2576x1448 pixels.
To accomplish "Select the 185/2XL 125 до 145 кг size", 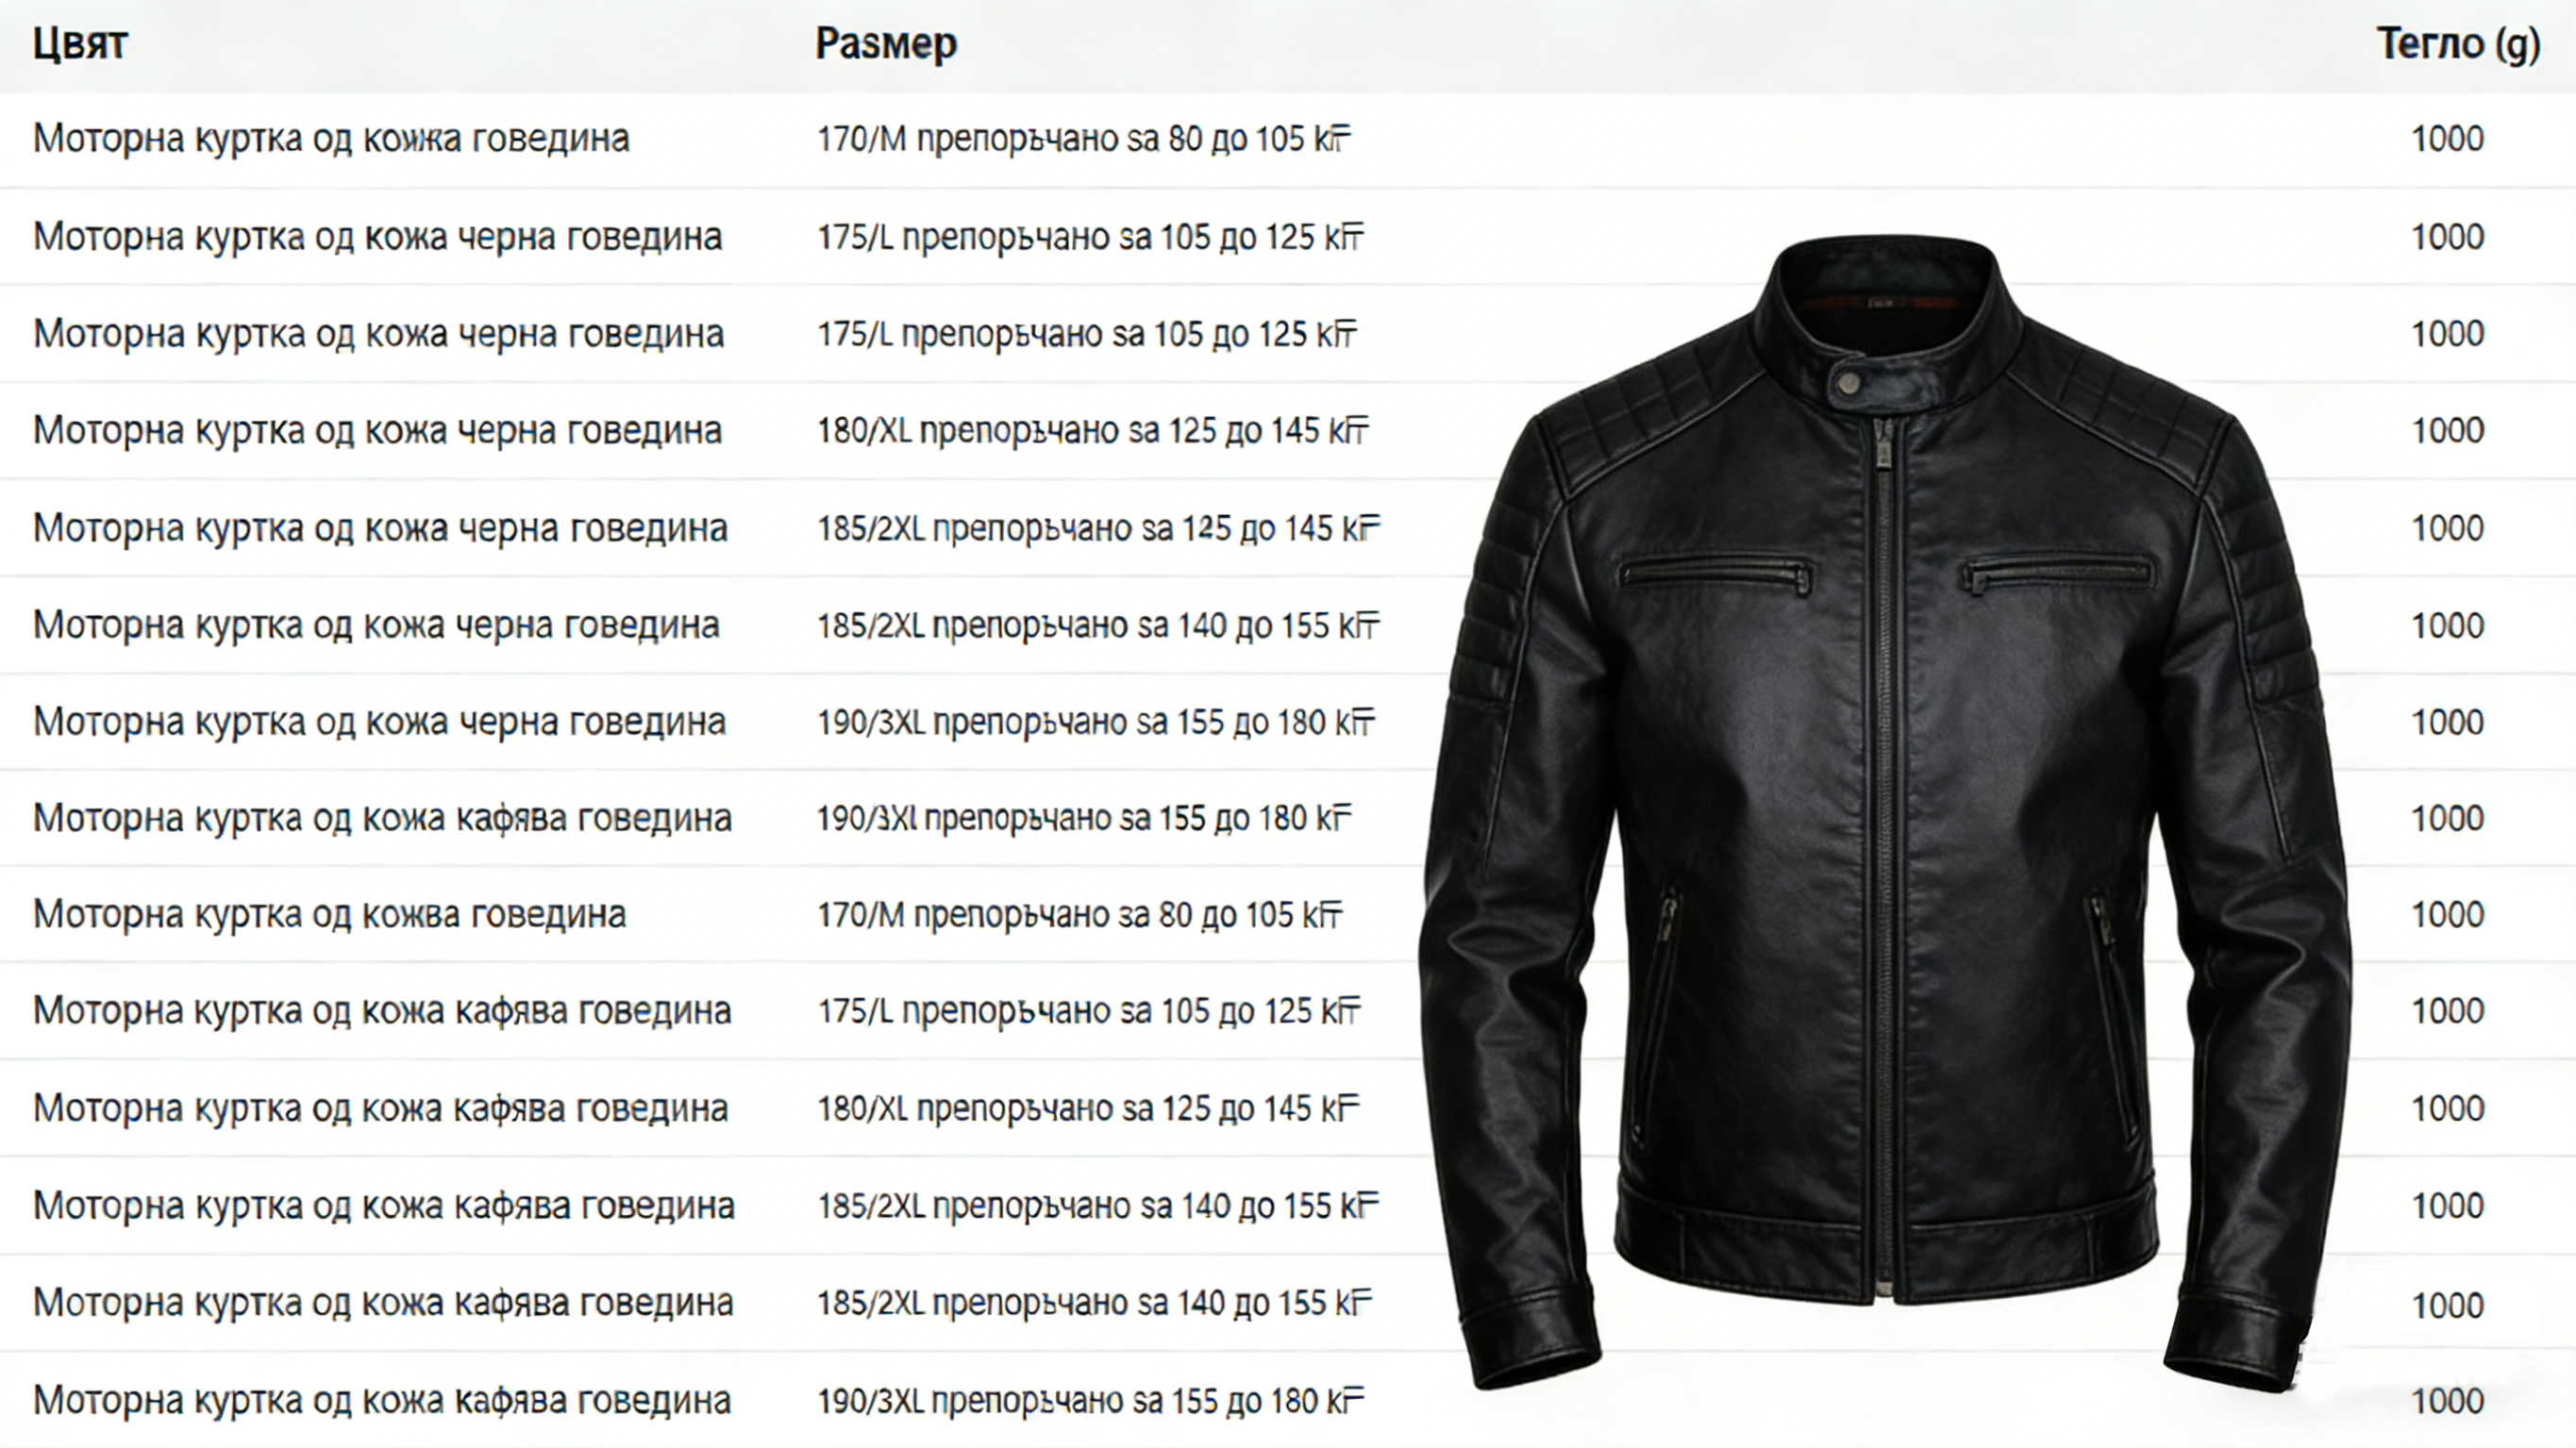I will [x=1098, y=528].
